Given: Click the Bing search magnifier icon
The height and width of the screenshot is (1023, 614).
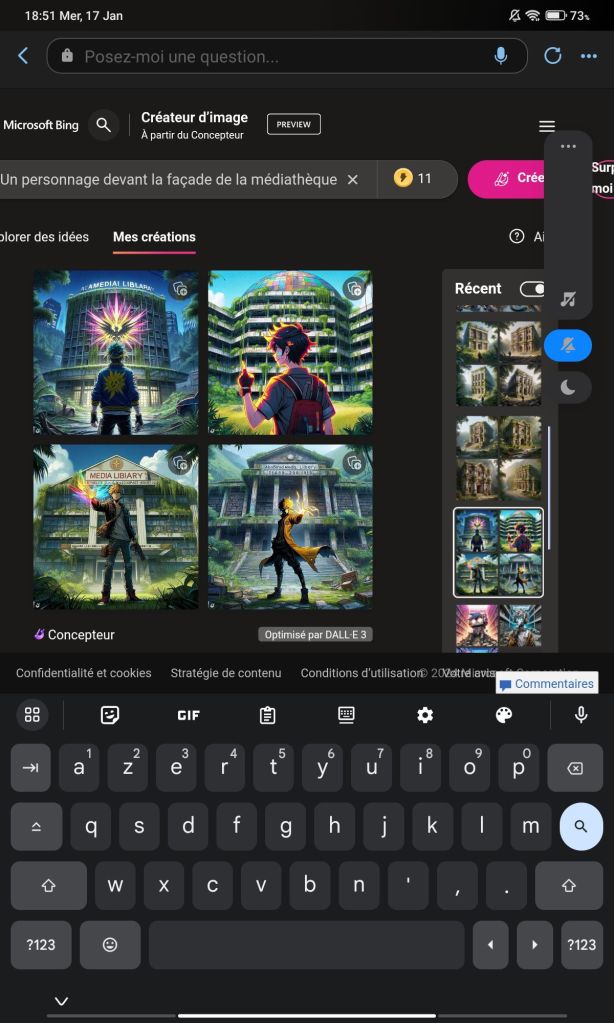Looking at the screenshot, I should pos(102,125).
